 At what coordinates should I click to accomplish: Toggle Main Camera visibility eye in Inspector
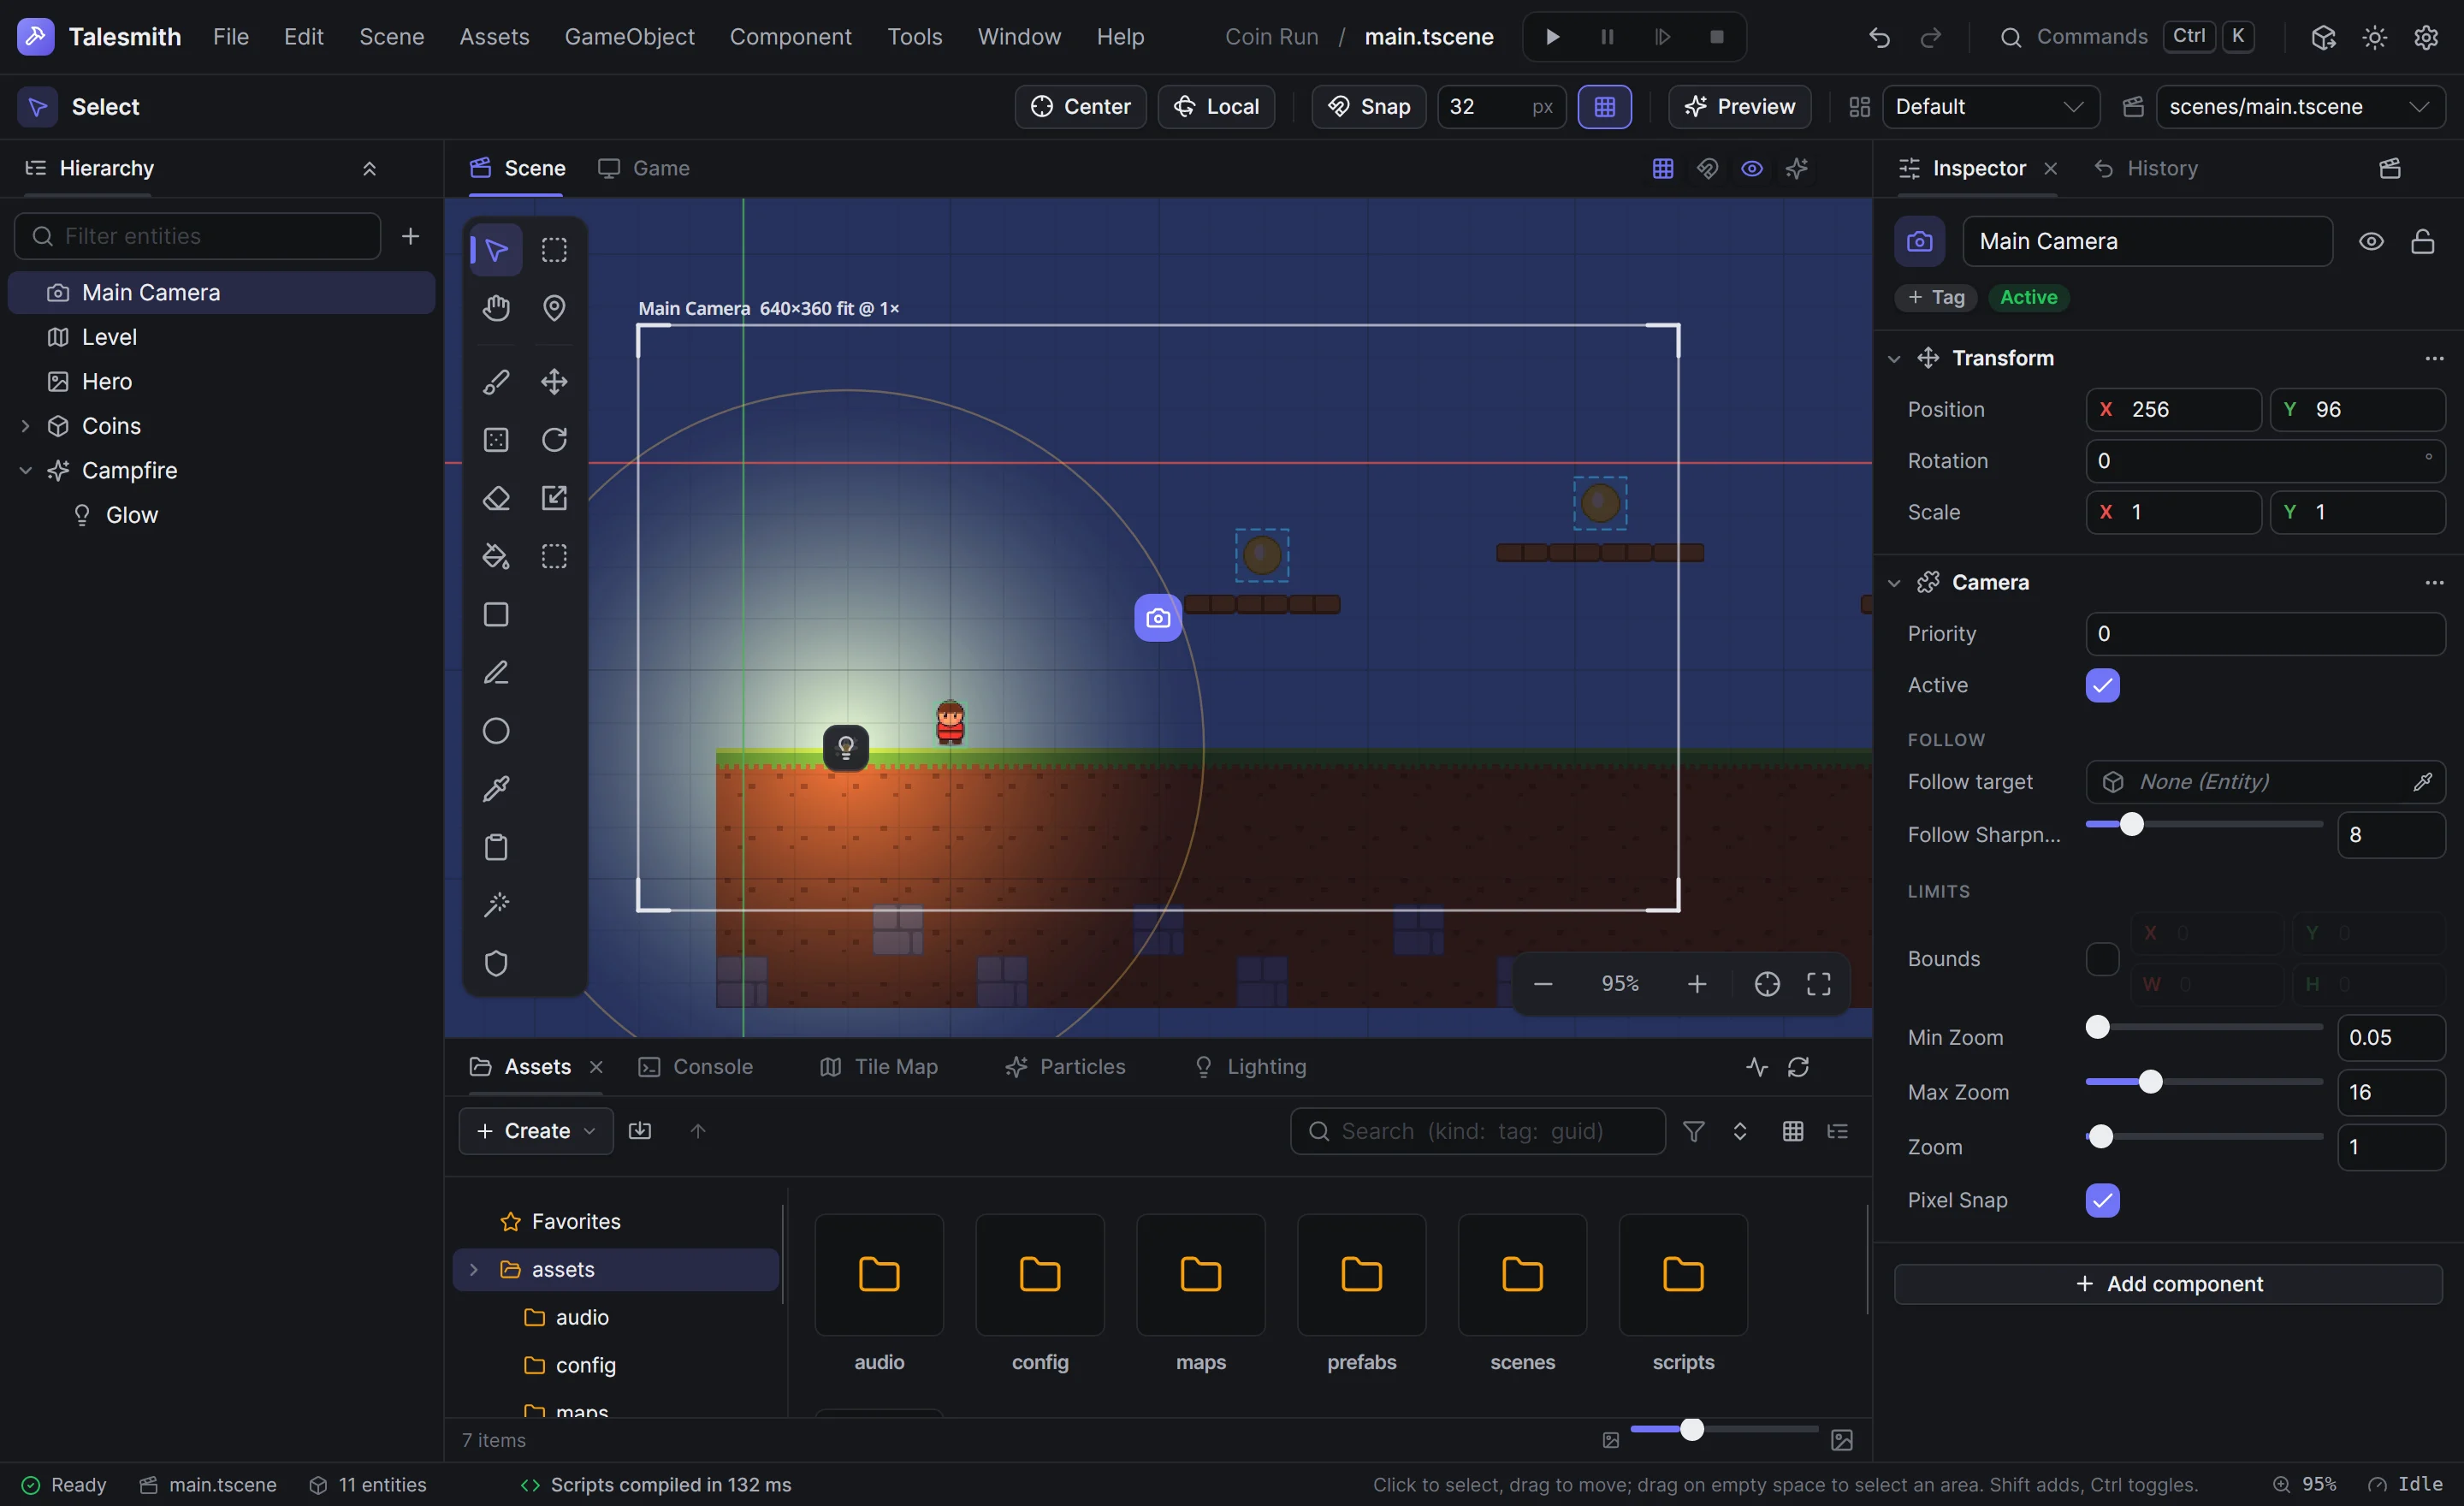2371,241
